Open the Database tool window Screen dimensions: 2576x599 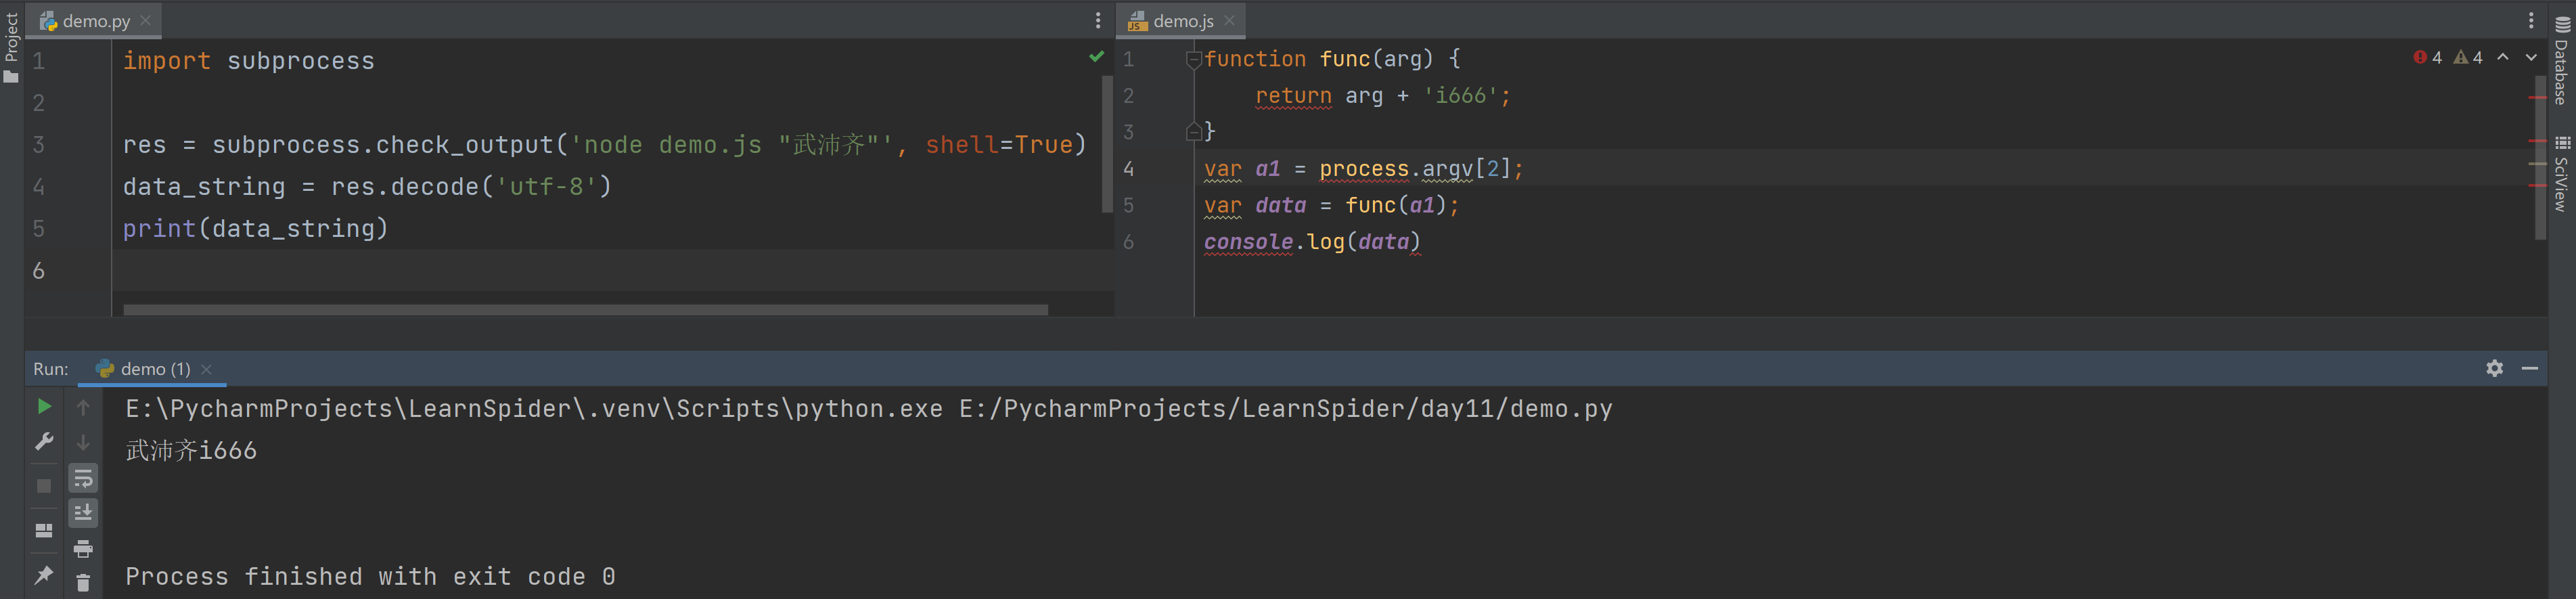coord(2561,61)
